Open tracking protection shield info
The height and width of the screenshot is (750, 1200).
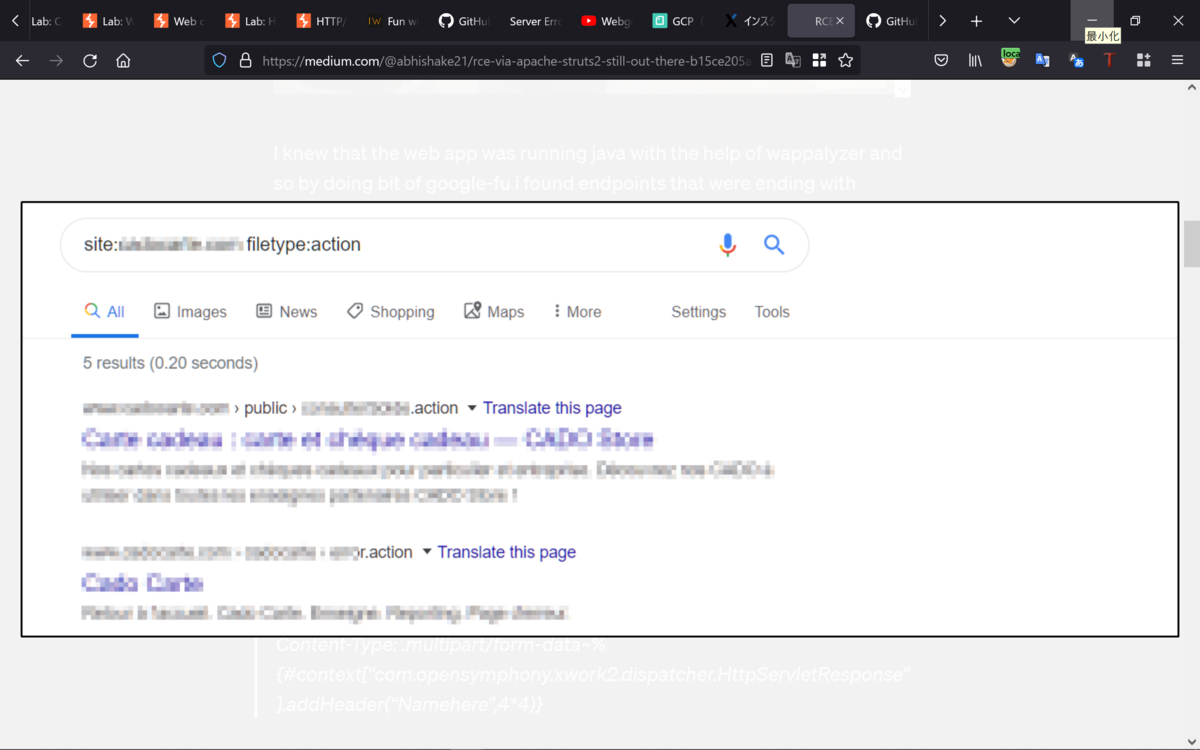click(x=220, y=61)
